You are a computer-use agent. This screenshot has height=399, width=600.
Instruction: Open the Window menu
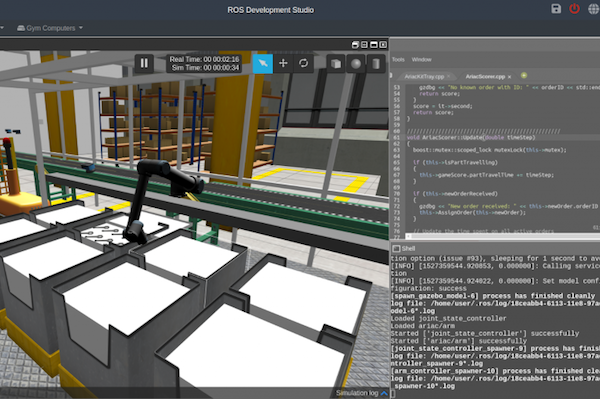click(421, 60)
